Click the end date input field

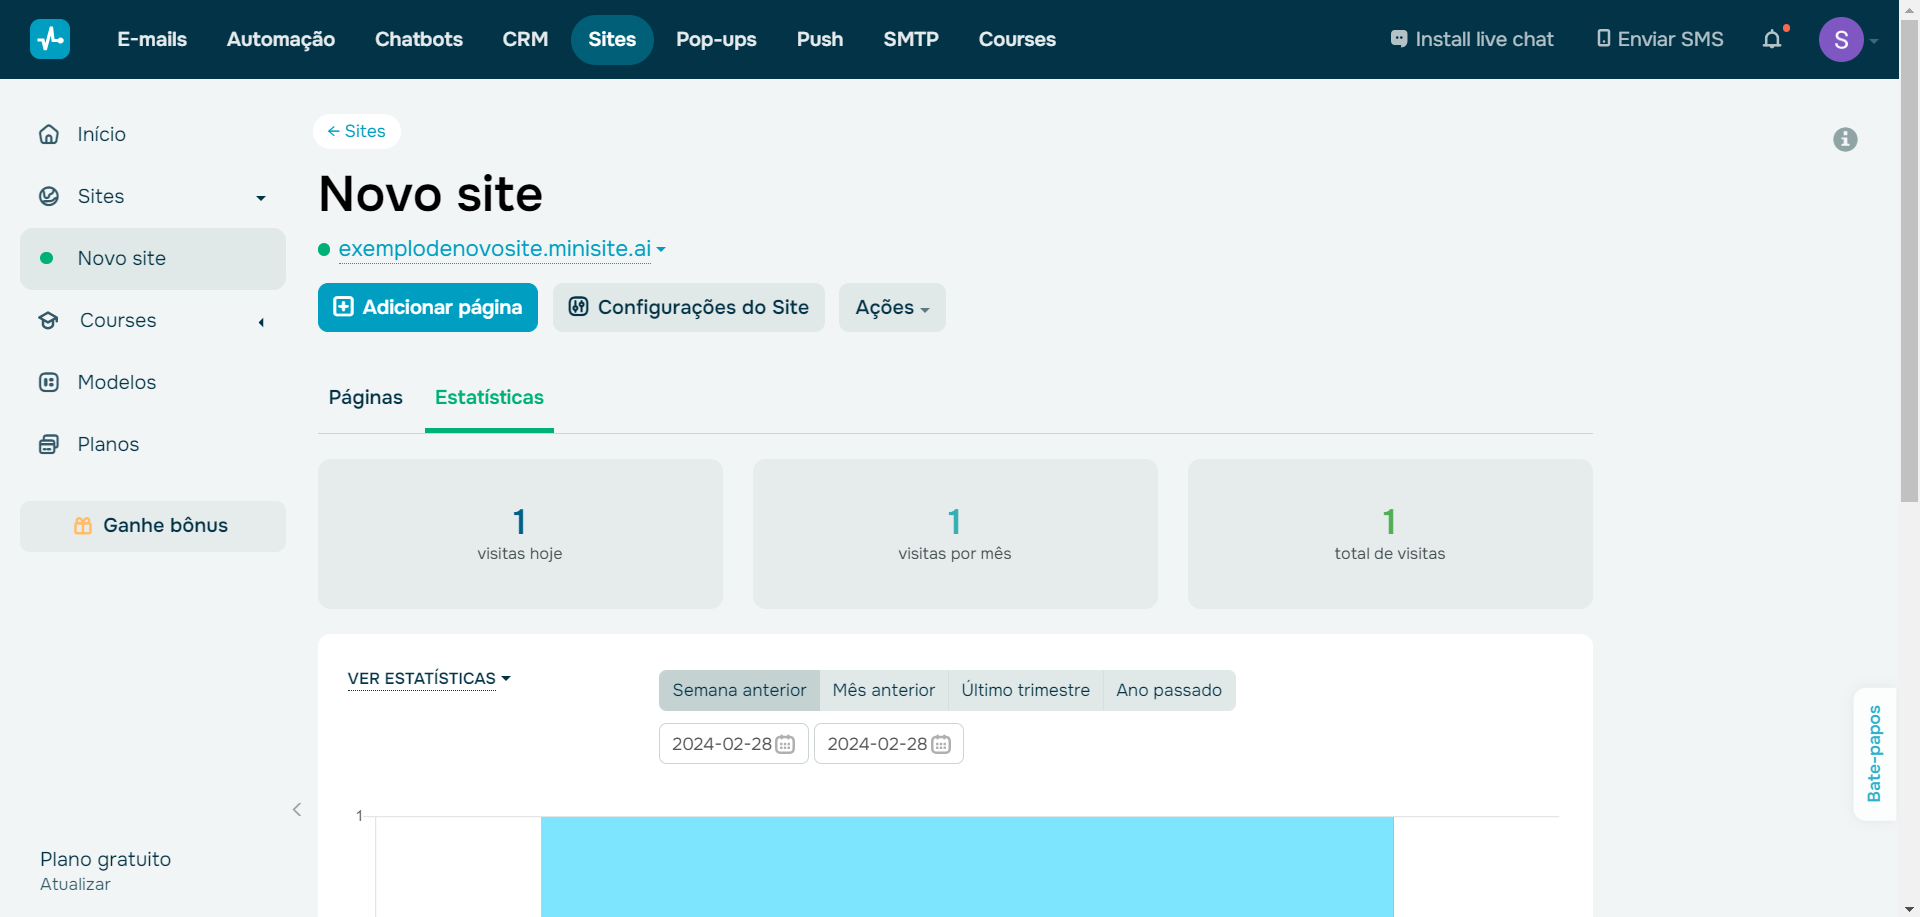coord(889,744)
